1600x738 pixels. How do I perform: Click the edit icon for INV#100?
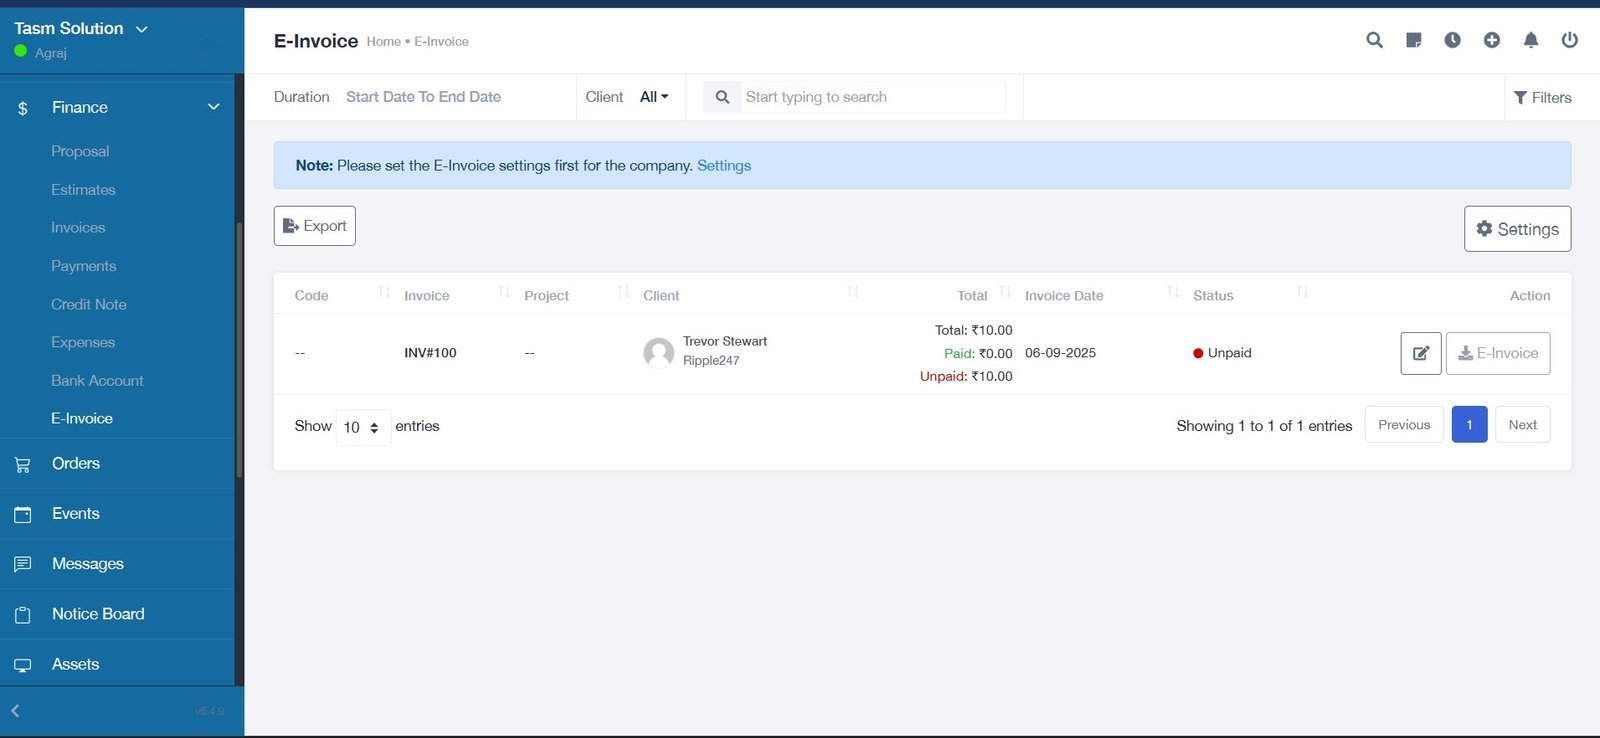(x=1420, y=353)
